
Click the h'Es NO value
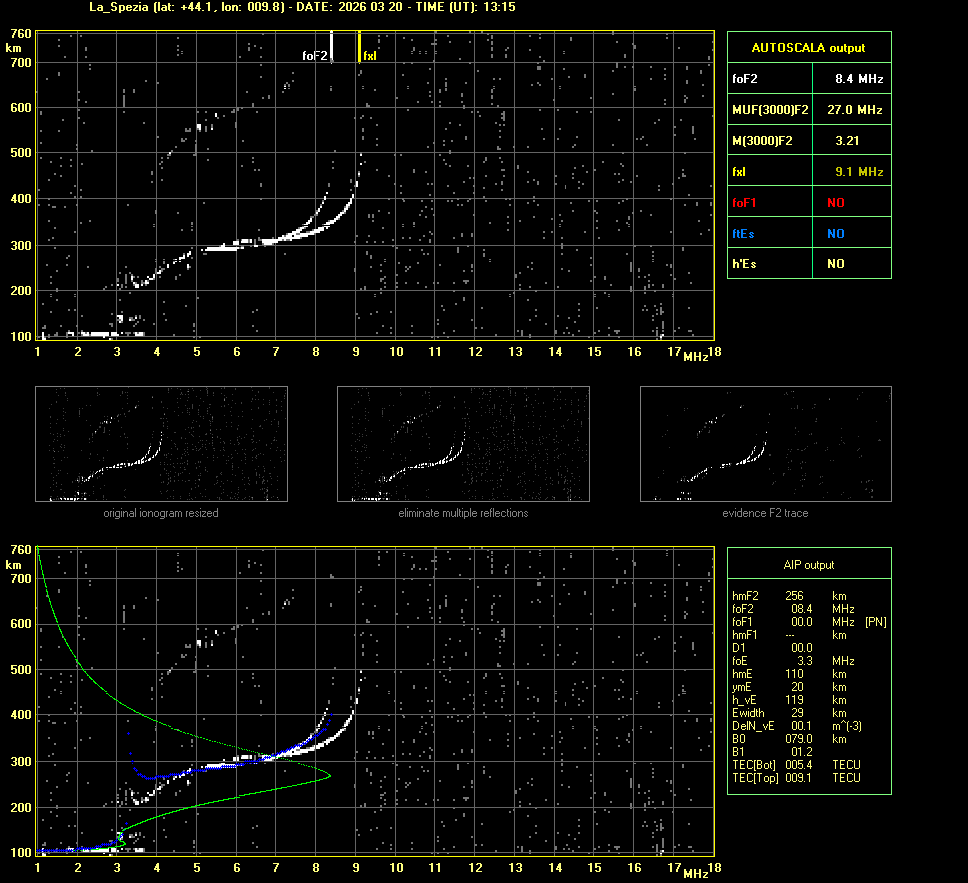pos(835,264)
